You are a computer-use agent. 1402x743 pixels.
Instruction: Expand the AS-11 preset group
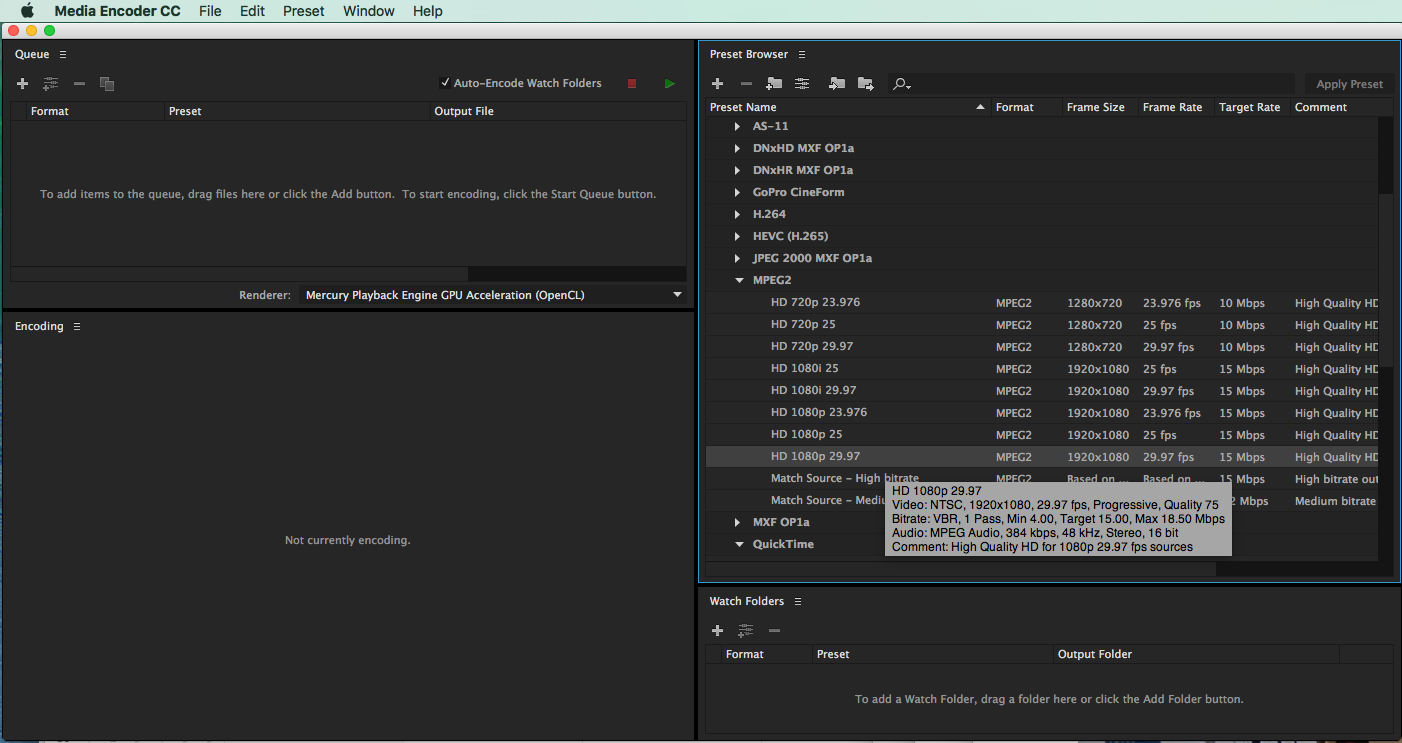[x=737, y=126]
